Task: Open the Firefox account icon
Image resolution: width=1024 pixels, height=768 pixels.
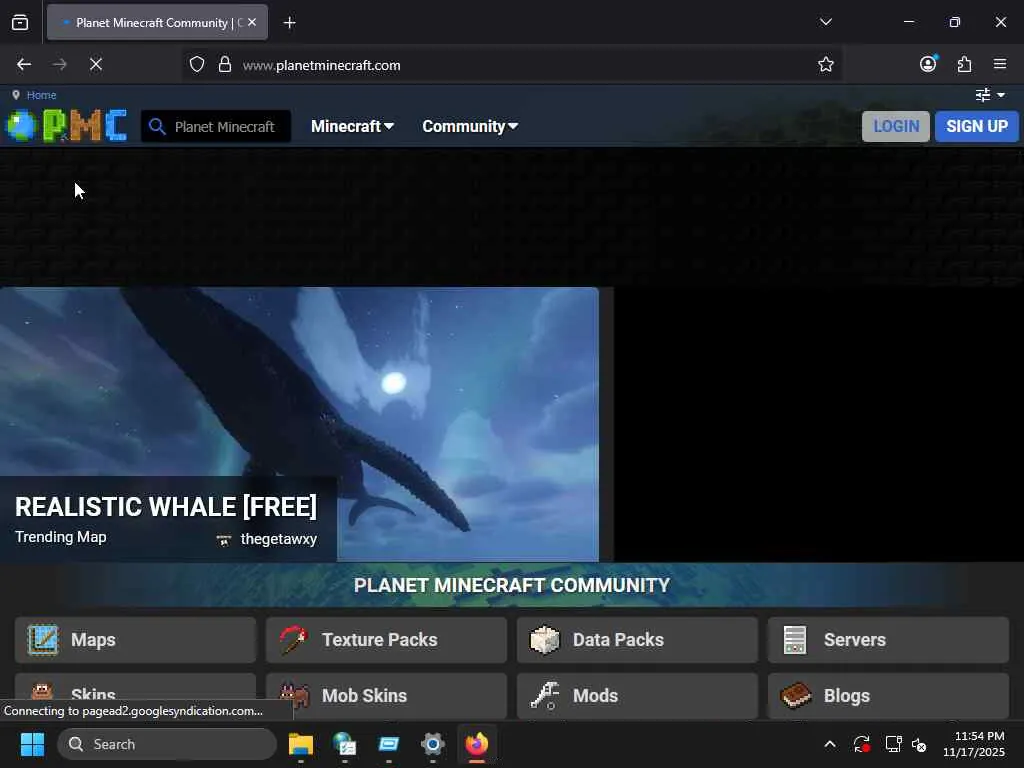Action: [x=928, y=63]
